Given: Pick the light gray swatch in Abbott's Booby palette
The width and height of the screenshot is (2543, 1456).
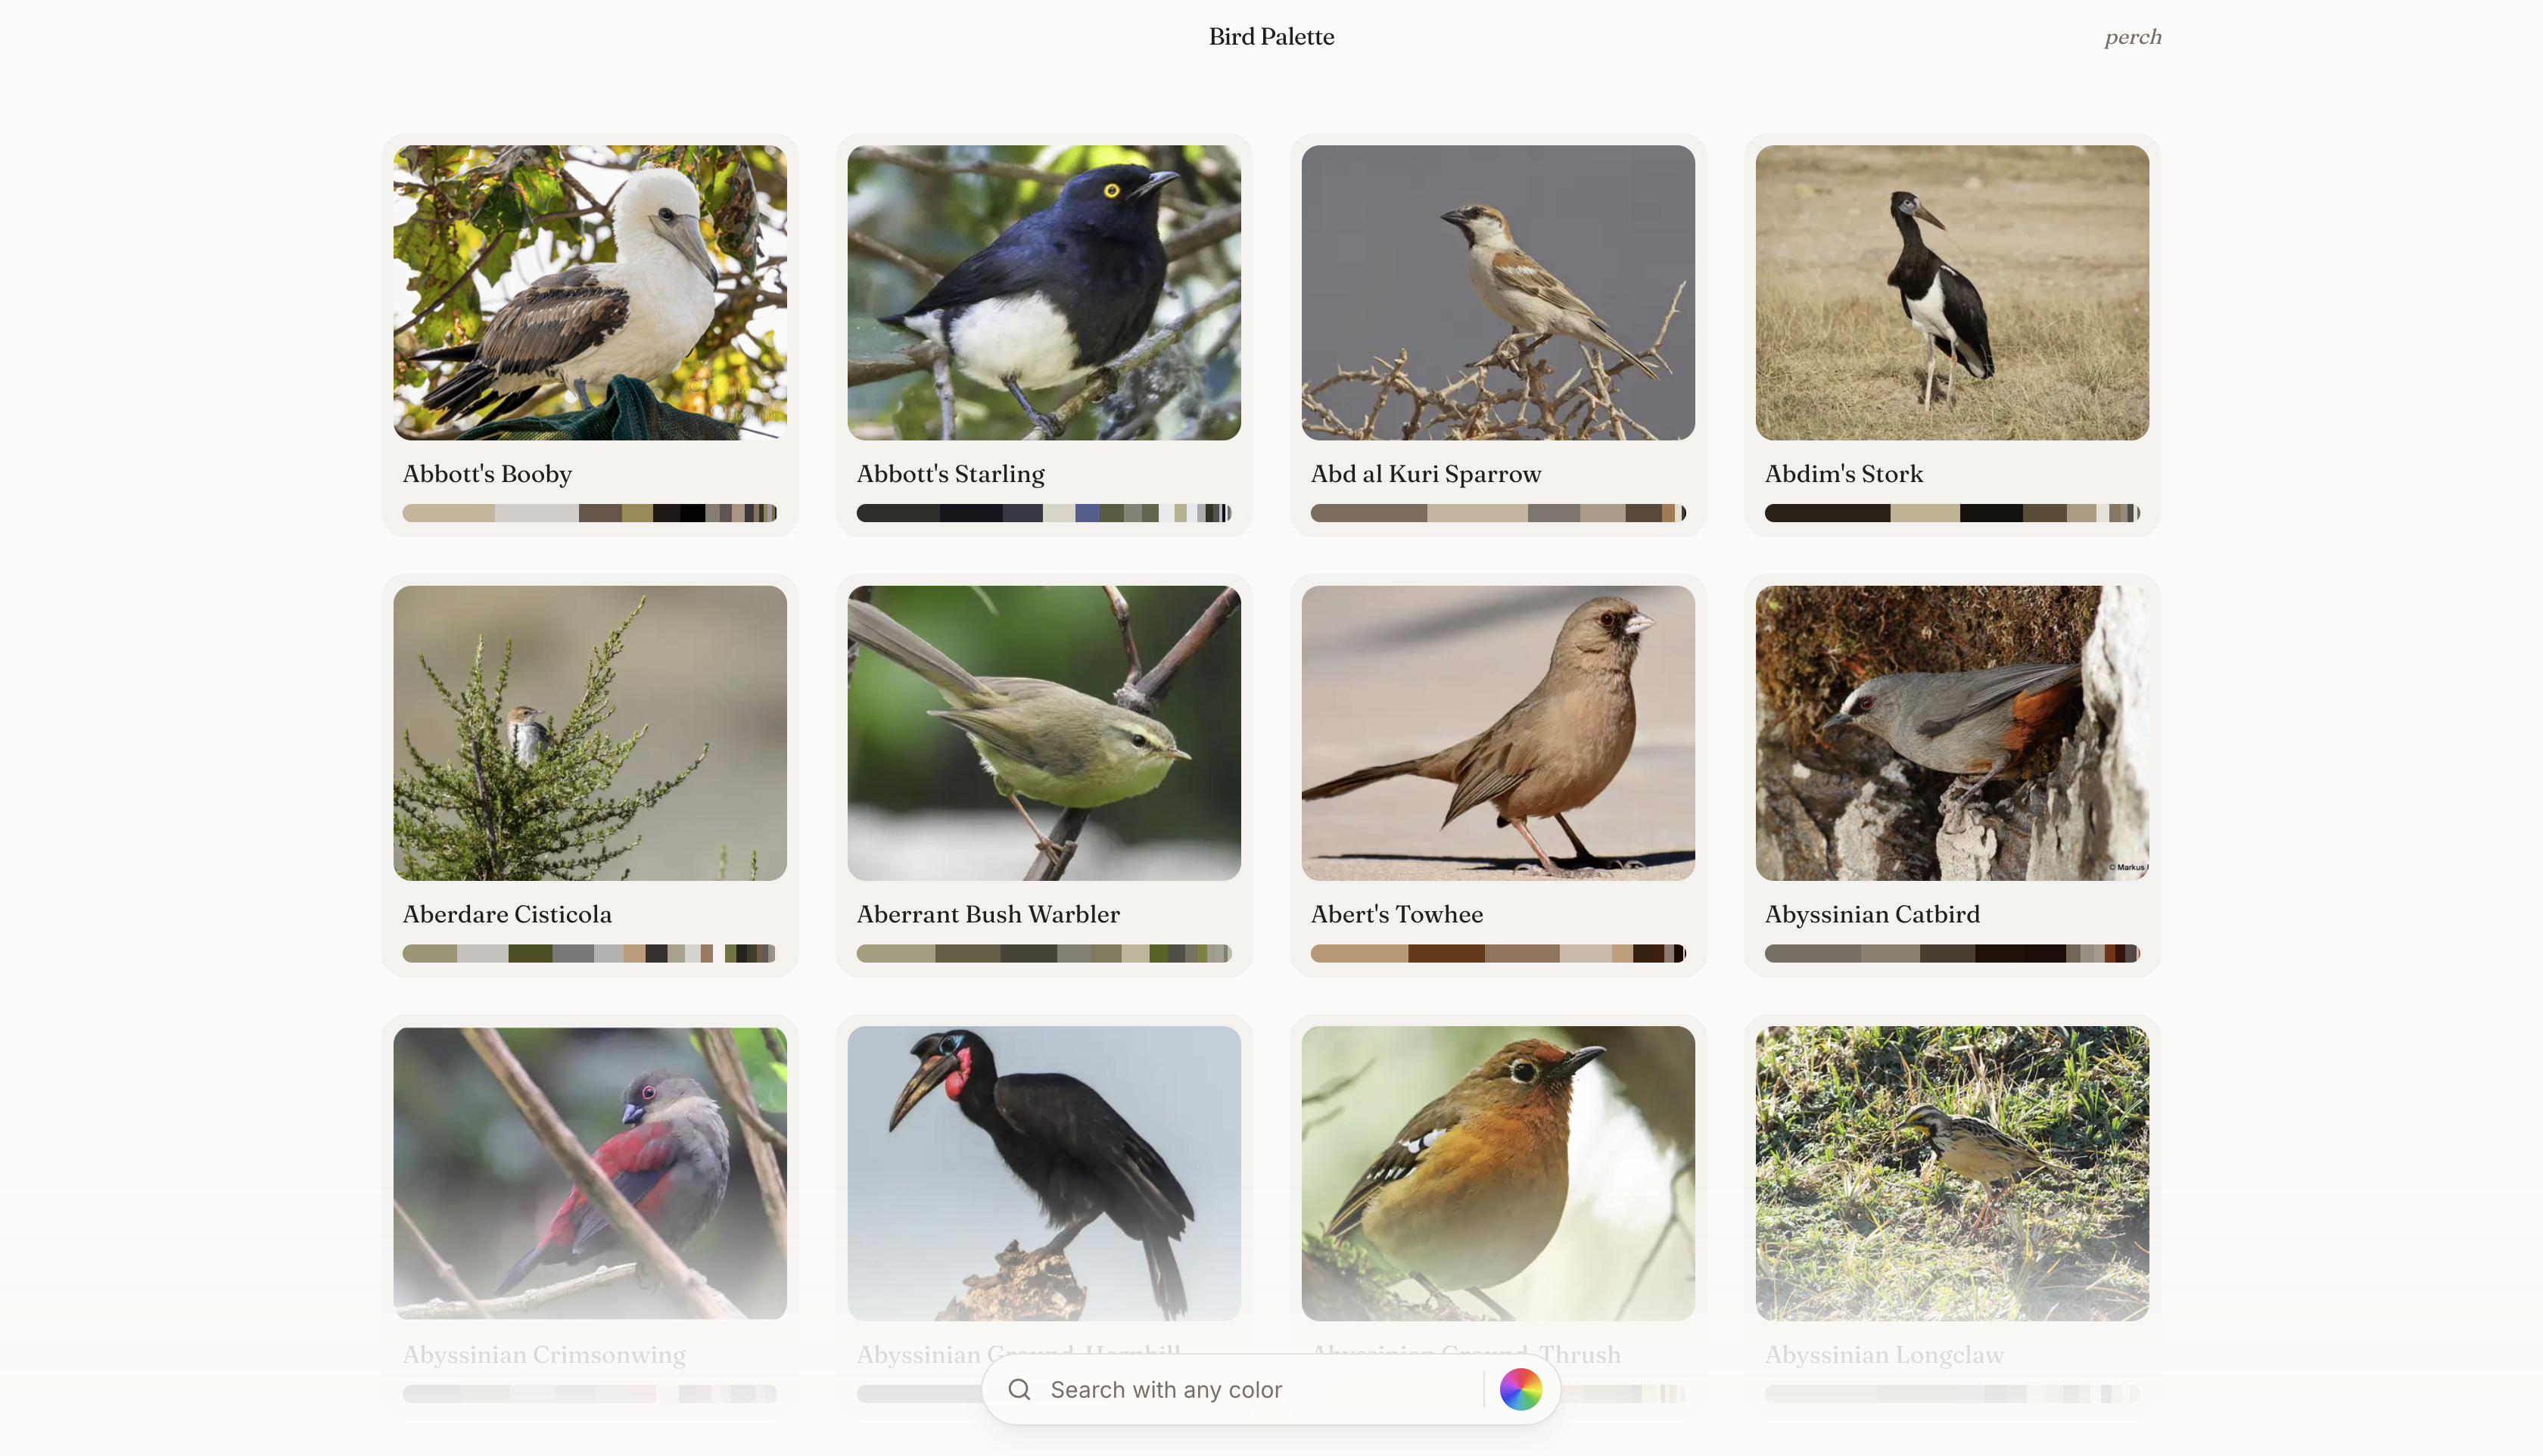Looking at the screenshot, I should coord(536,513).
